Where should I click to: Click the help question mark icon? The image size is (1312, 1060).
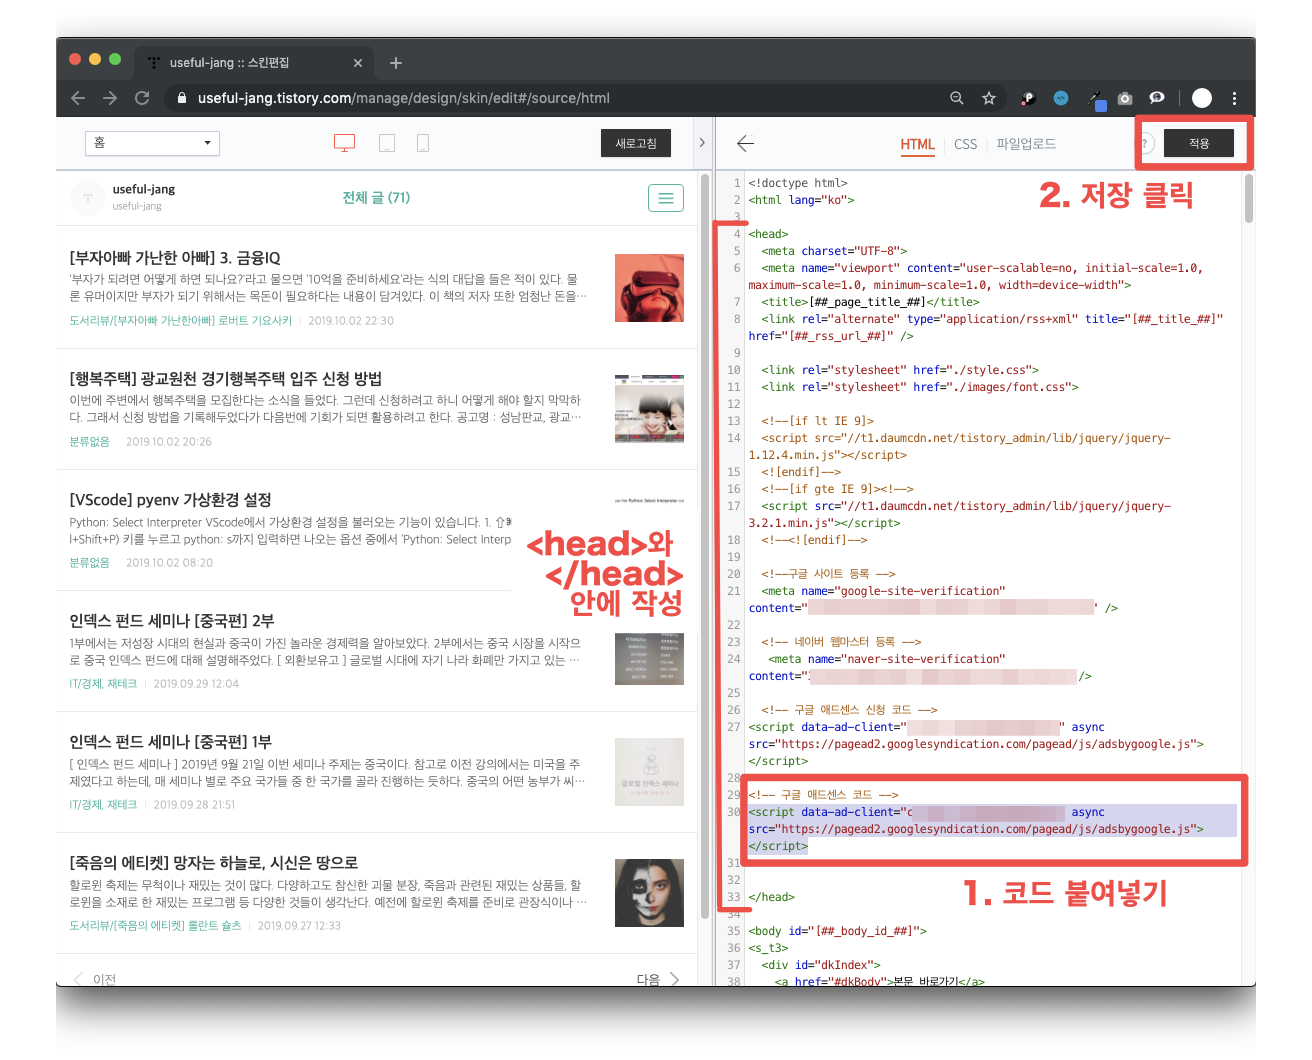click(1145, 144)
